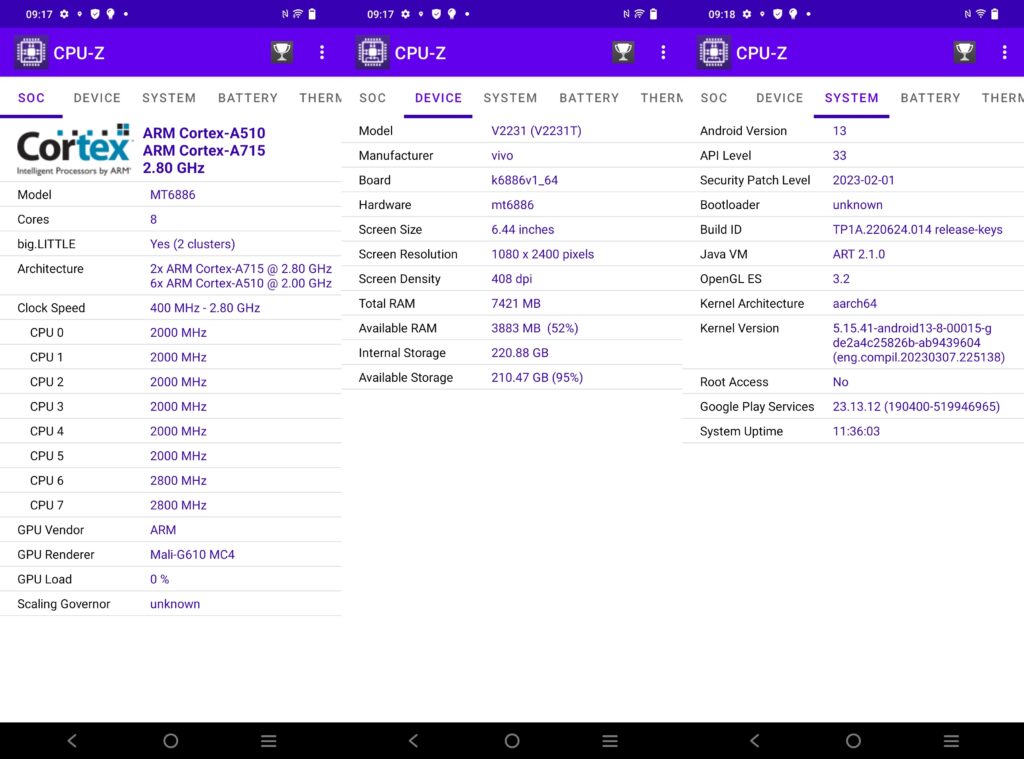Screen dimensions: 1024x759
Task: Tap Root Access No value
Action: 840,382
